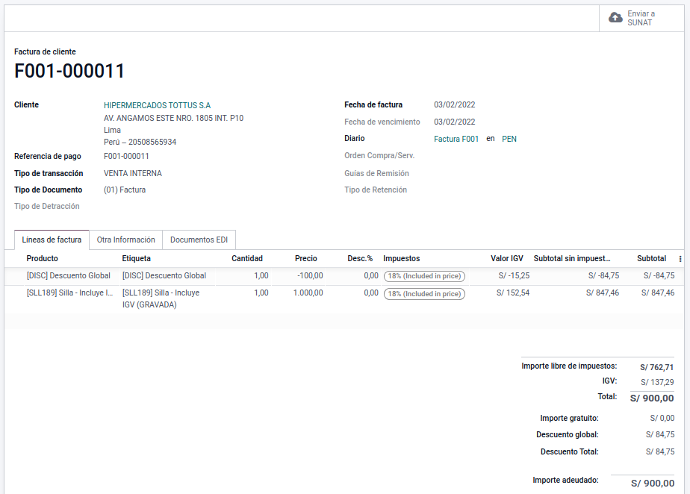
Task: Open customer HIPERMERCADOS TOTTUS S.A link
Action: click(157, 105)
